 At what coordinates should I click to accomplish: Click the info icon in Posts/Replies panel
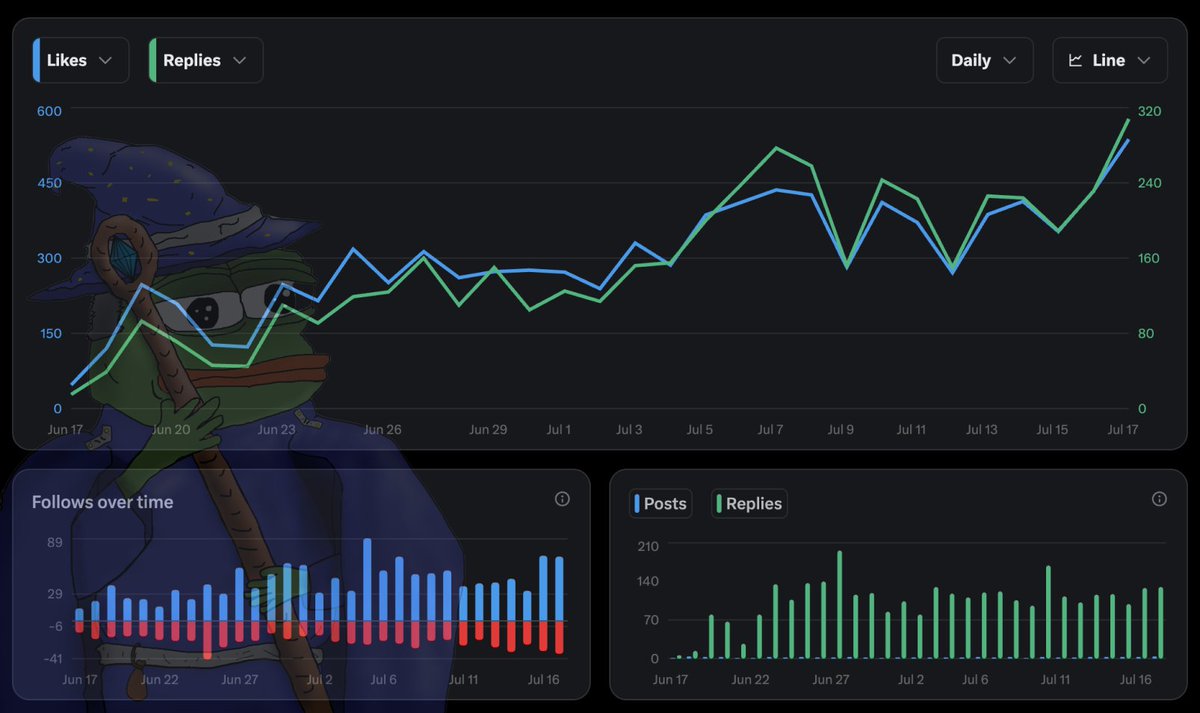pyautogui.click(x=1159, y=499)
